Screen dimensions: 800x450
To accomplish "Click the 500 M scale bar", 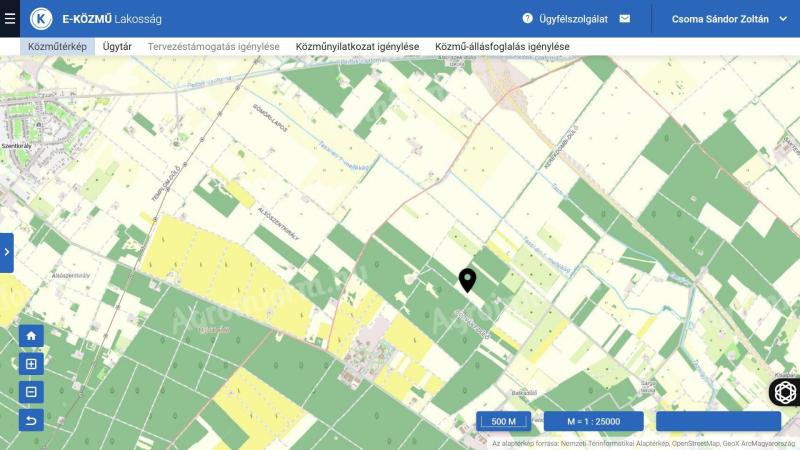I will pyautogui.click(x=504, y=421).
